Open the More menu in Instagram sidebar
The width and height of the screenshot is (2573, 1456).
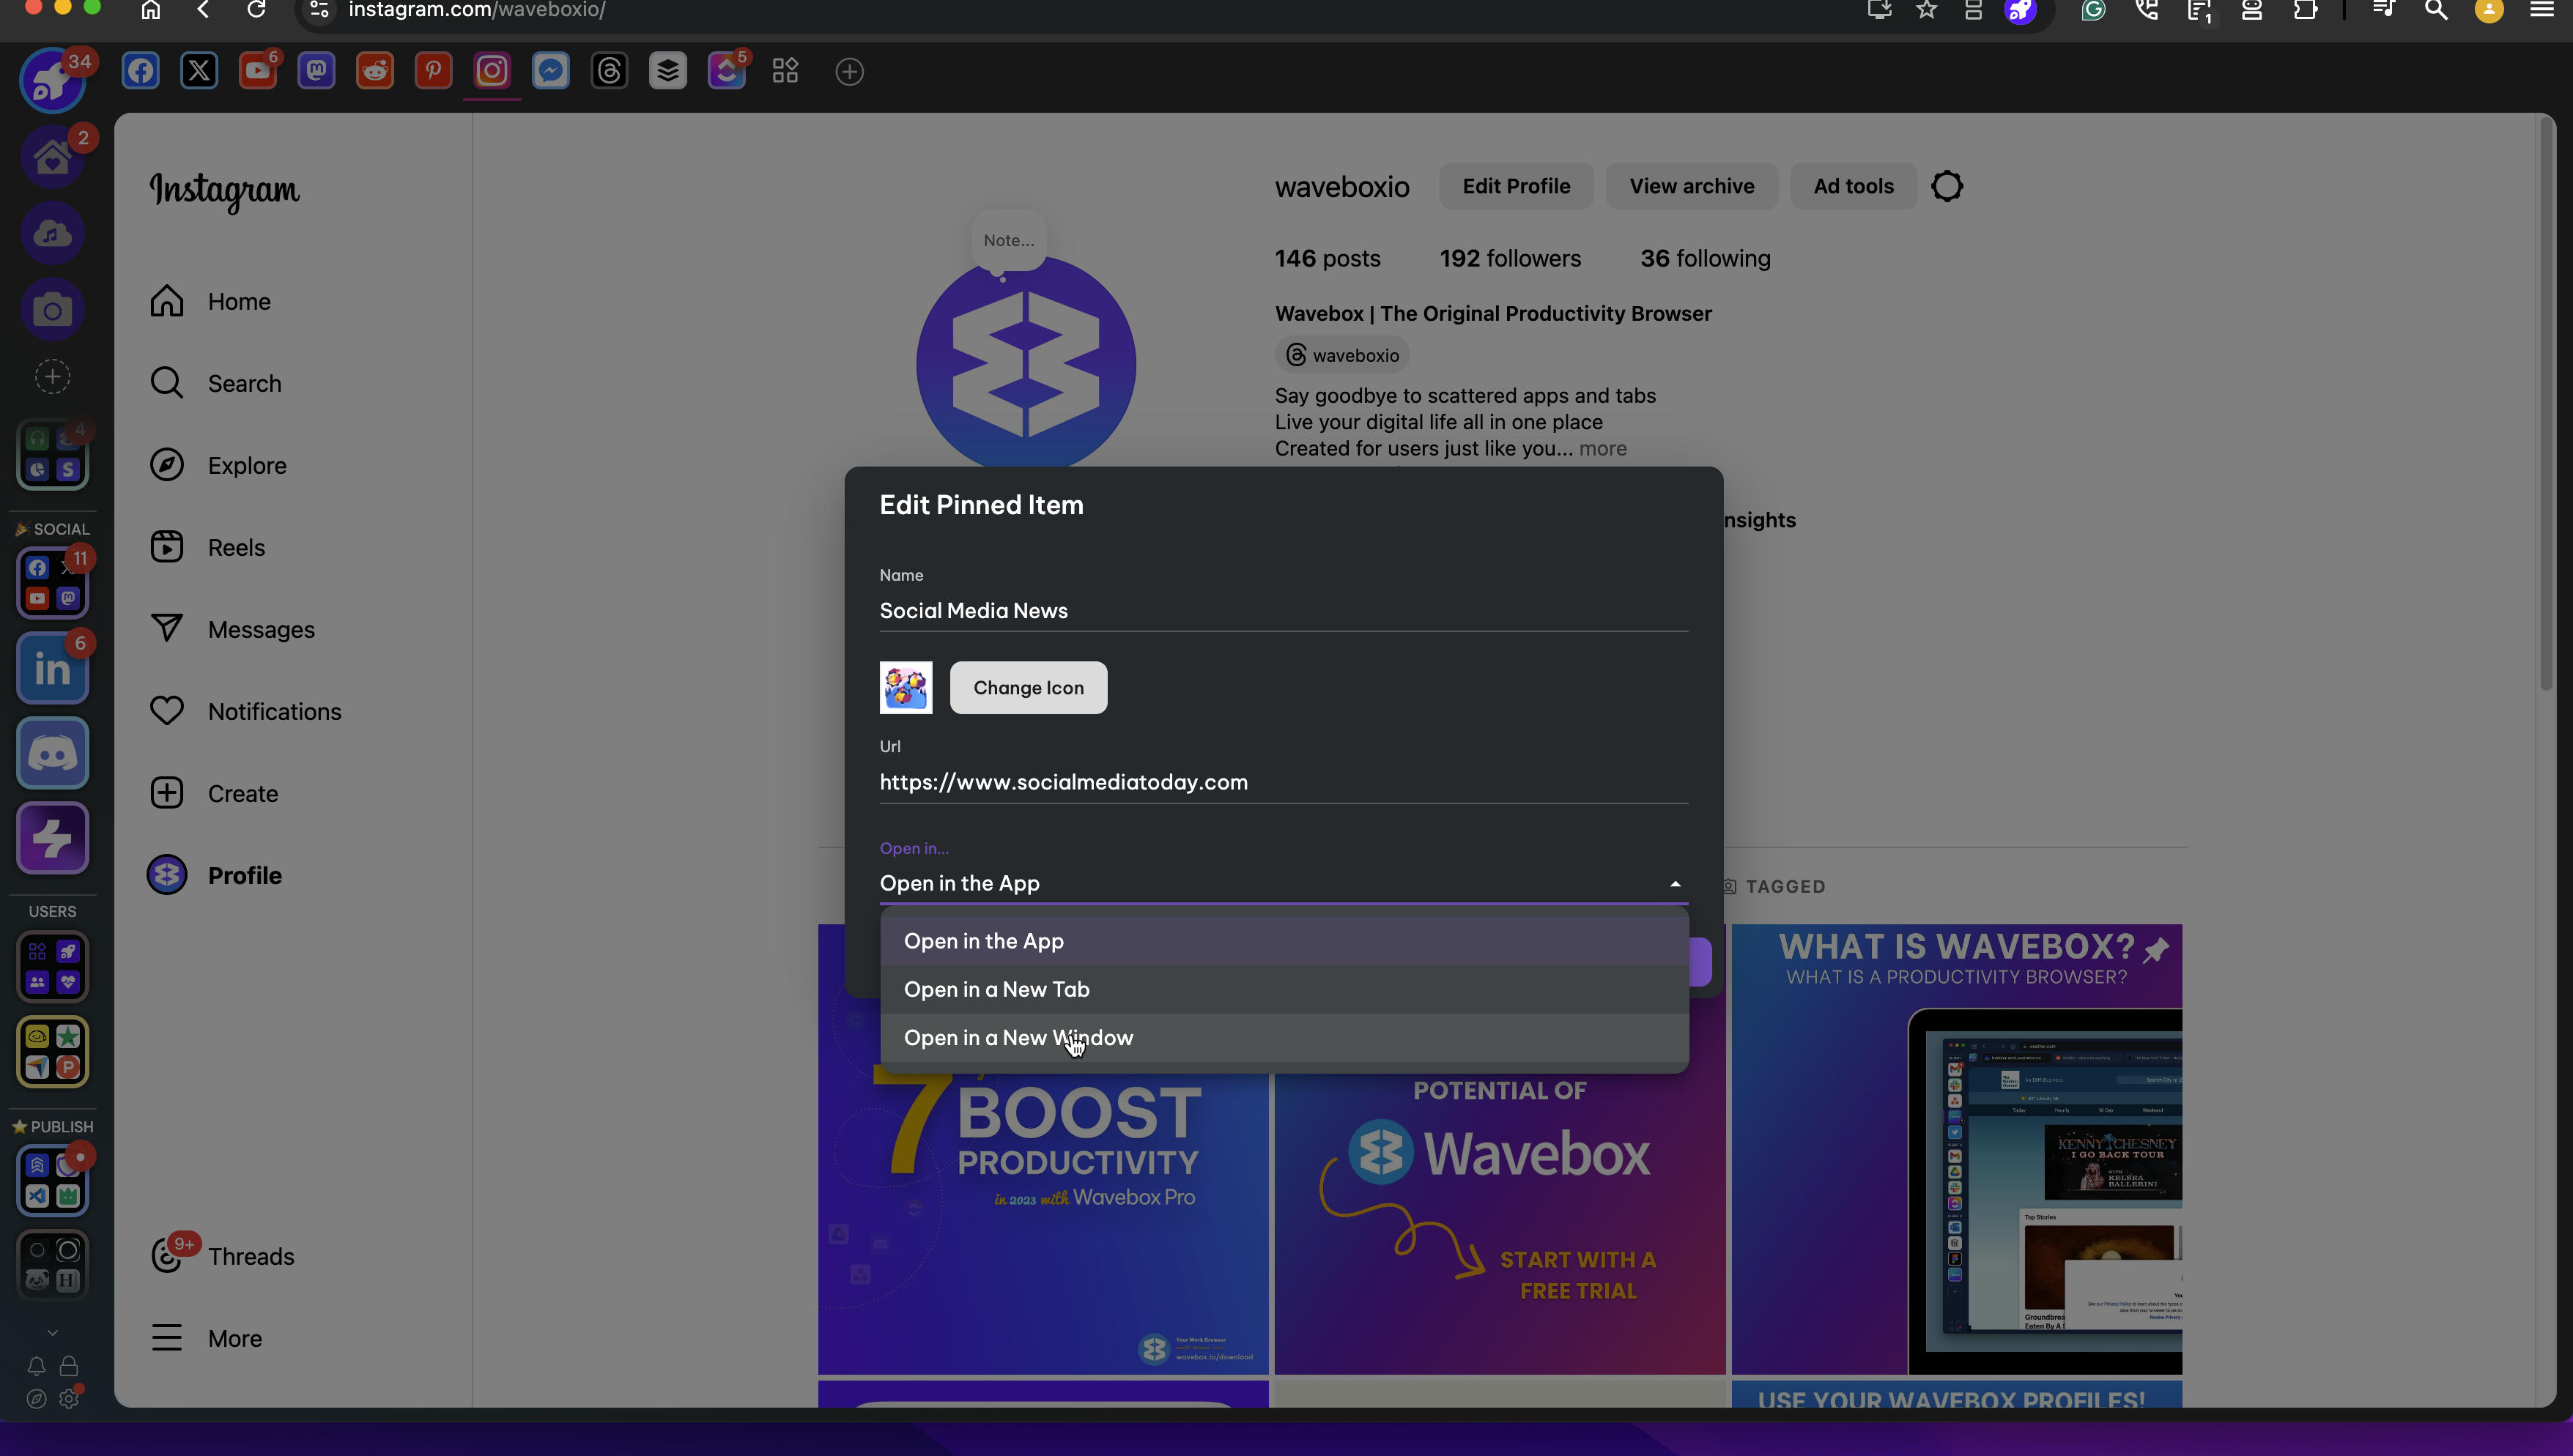[x=206, y=1339]
